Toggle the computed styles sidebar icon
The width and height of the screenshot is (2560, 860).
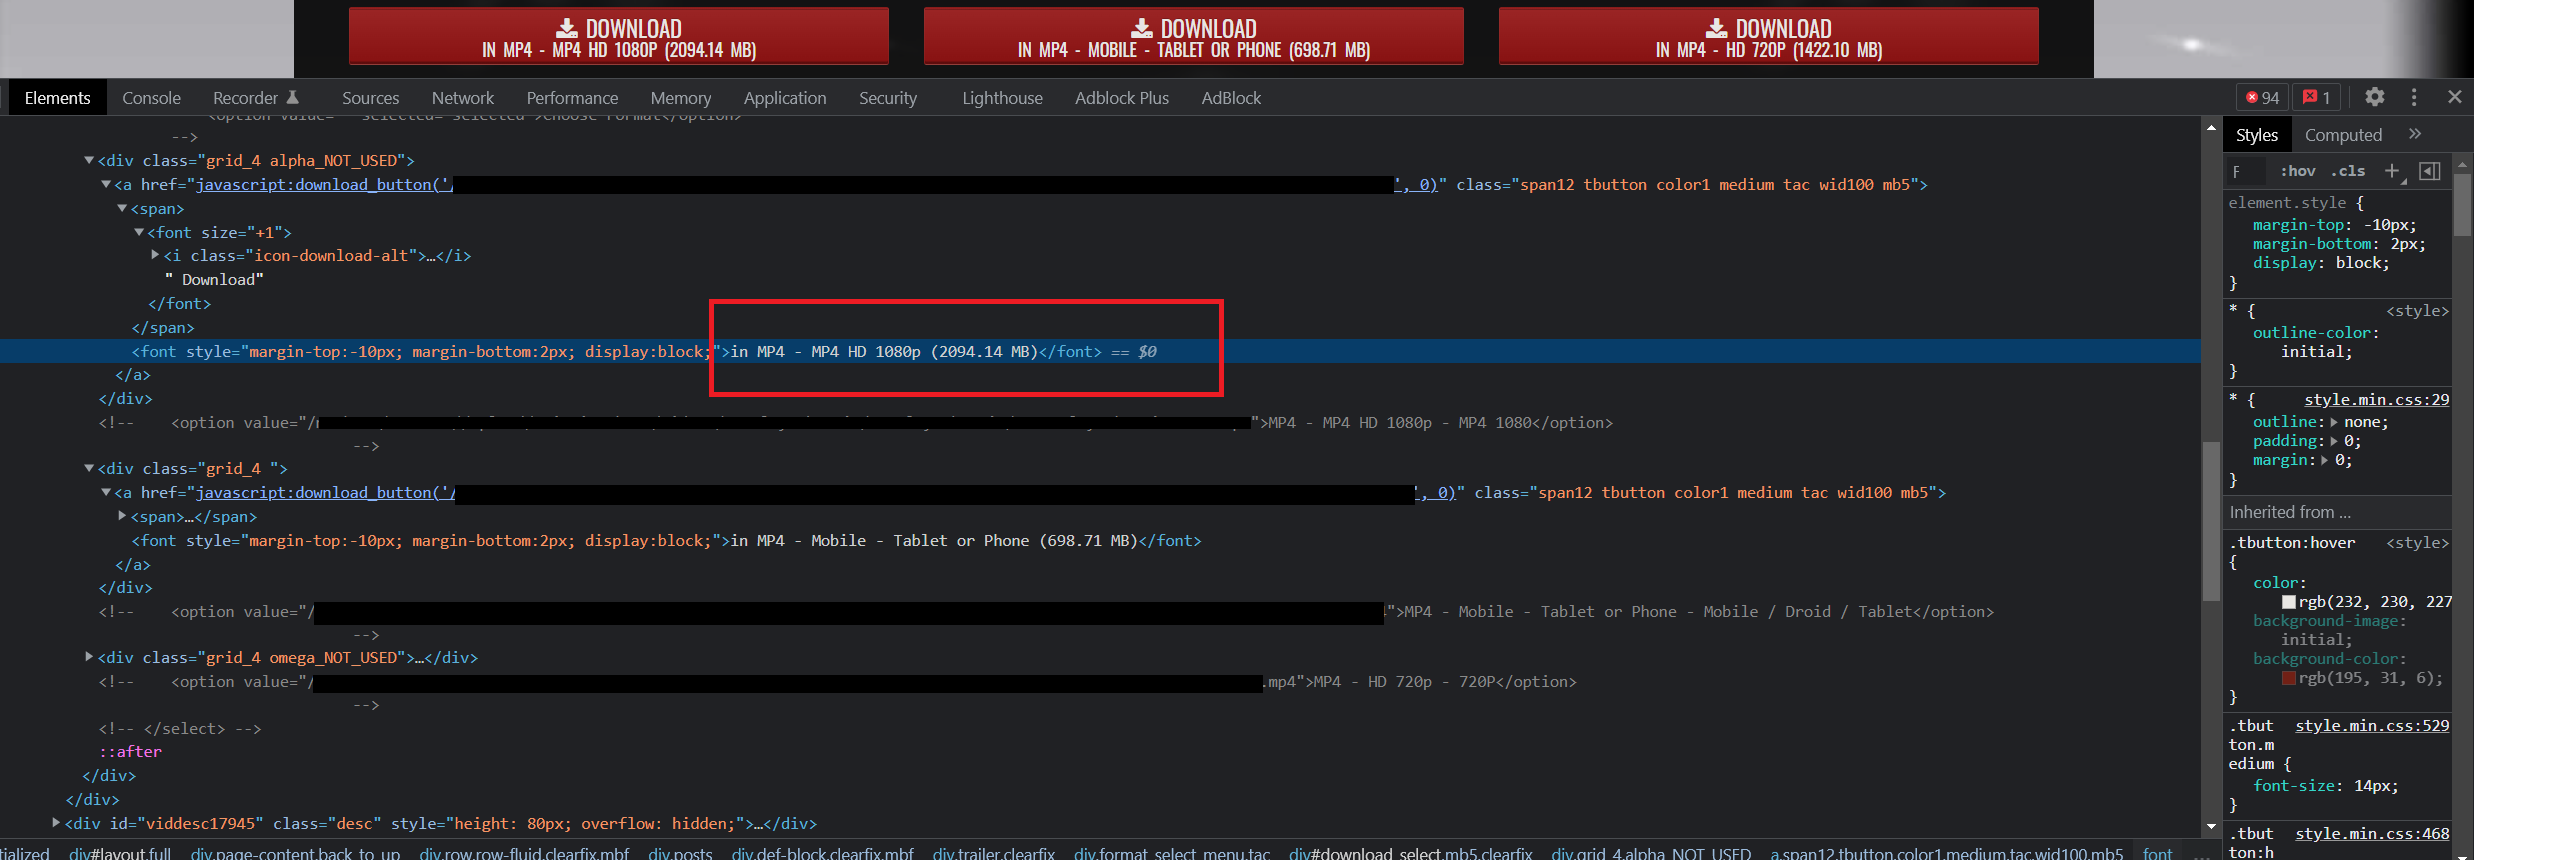[x=2429, y=171]
